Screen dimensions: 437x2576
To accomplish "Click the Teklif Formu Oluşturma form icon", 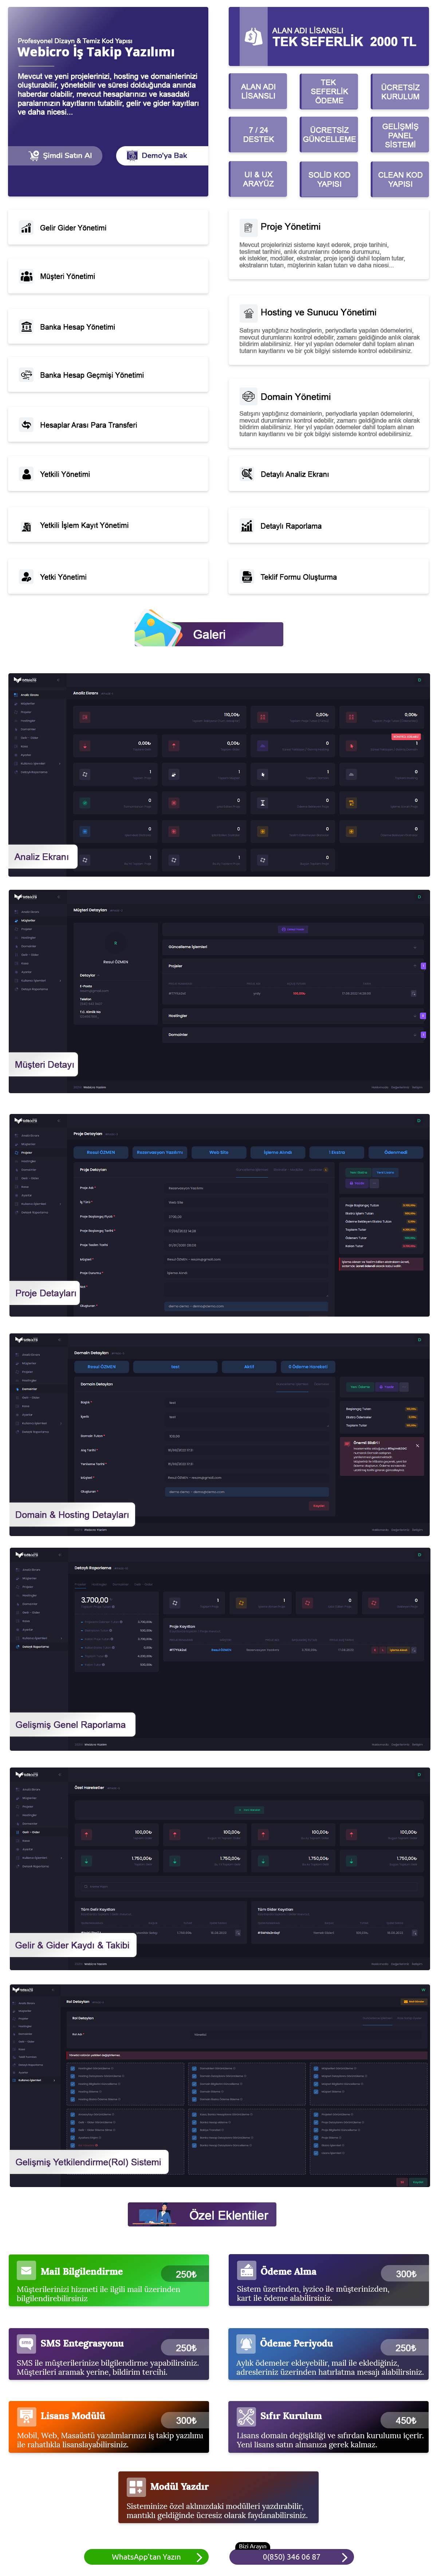I will 247,577.
